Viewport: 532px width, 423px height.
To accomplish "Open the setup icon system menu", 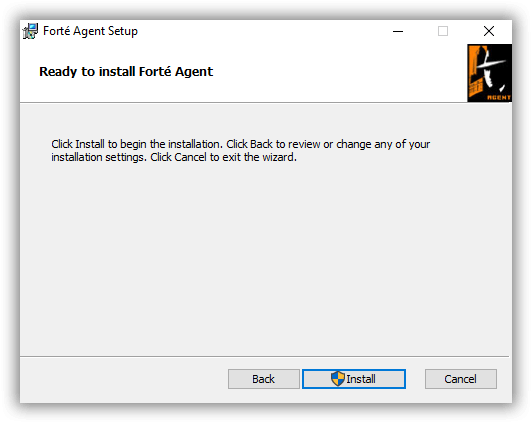I will 30,31.
